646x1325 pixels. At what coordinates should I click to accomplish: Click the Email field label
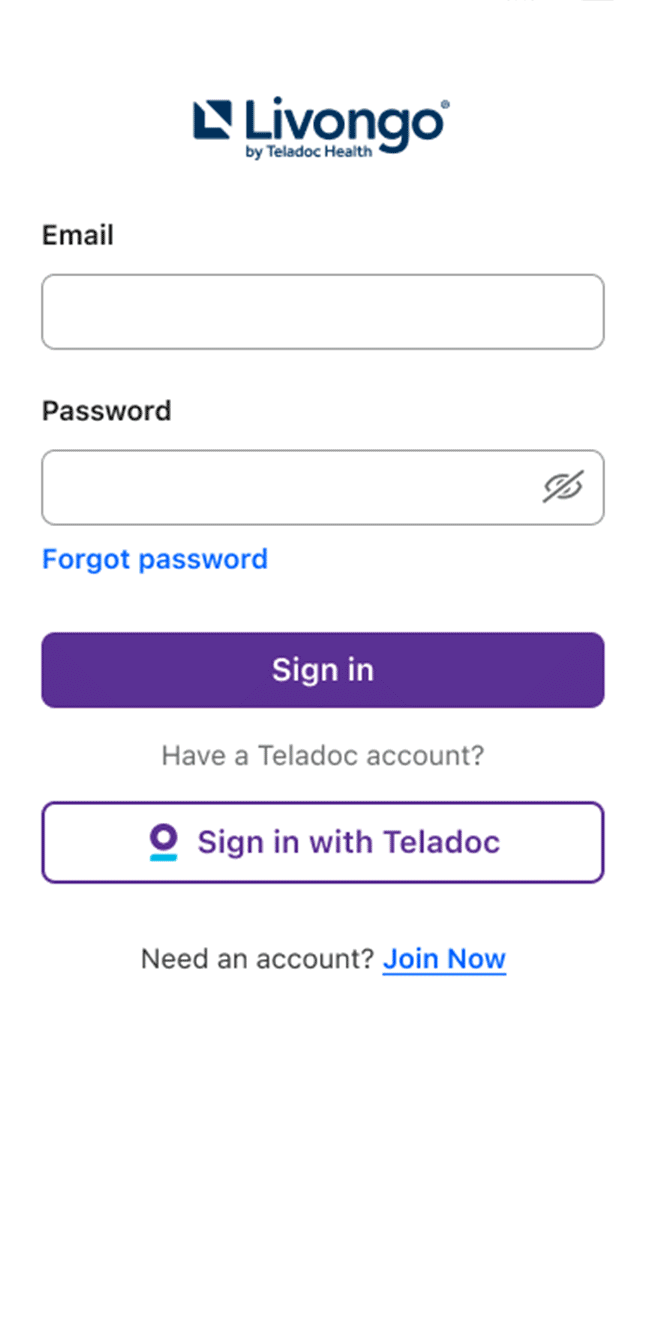pos(78,235)
